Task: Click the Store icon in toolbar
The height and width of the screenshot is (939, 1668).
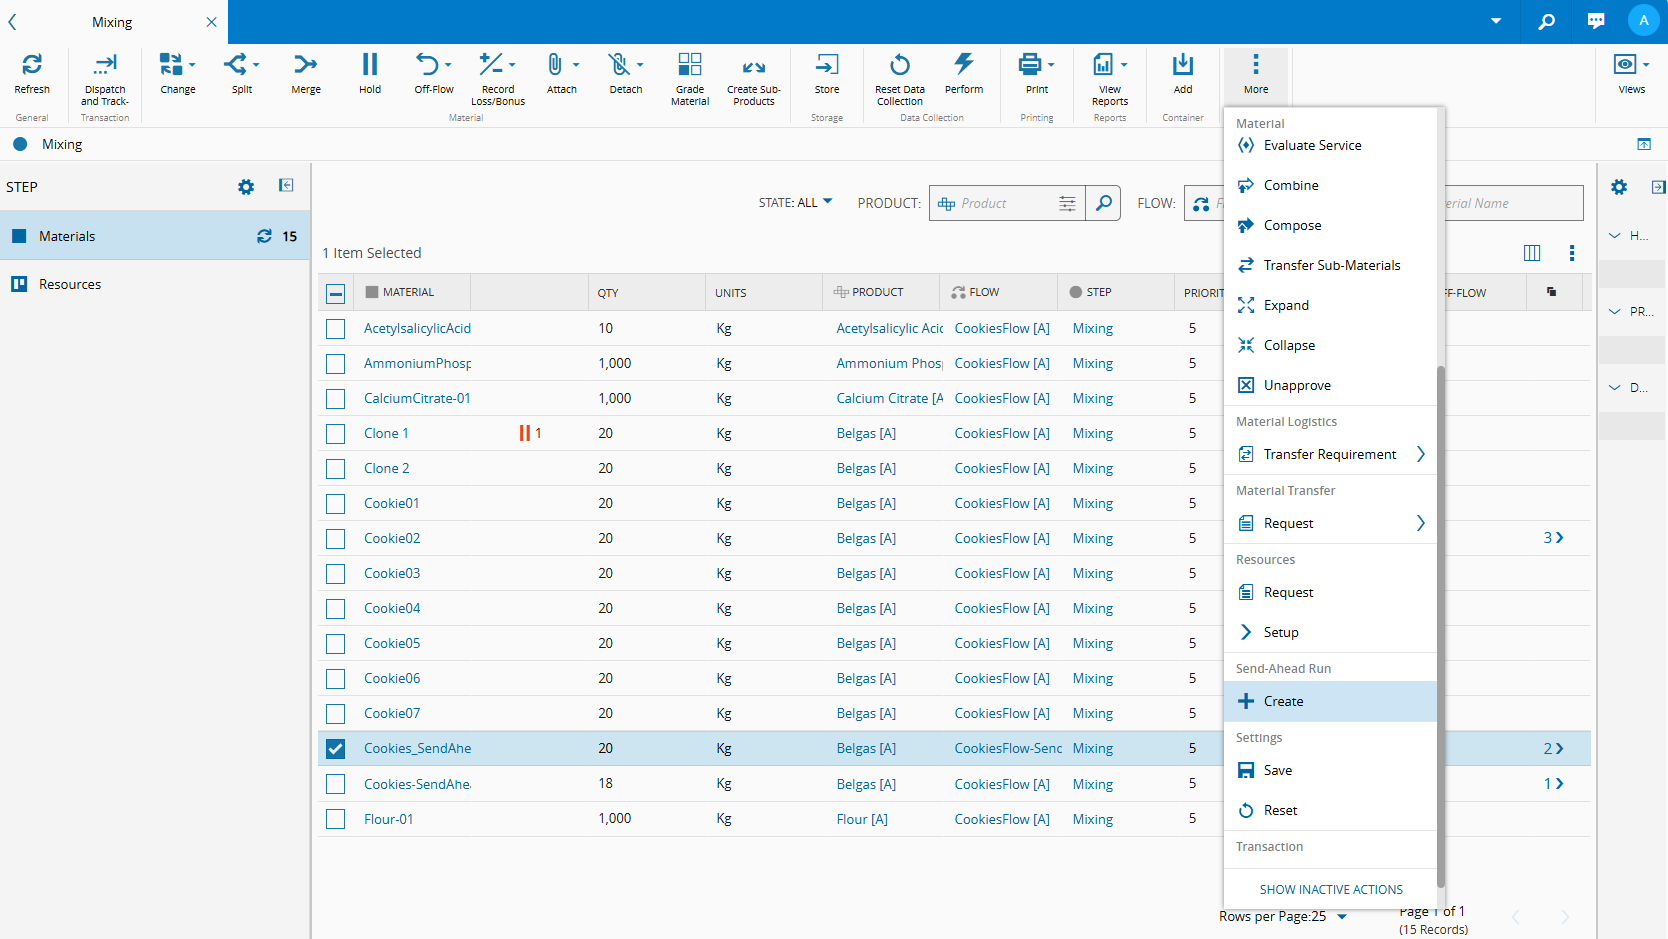Action: point(827,66)
